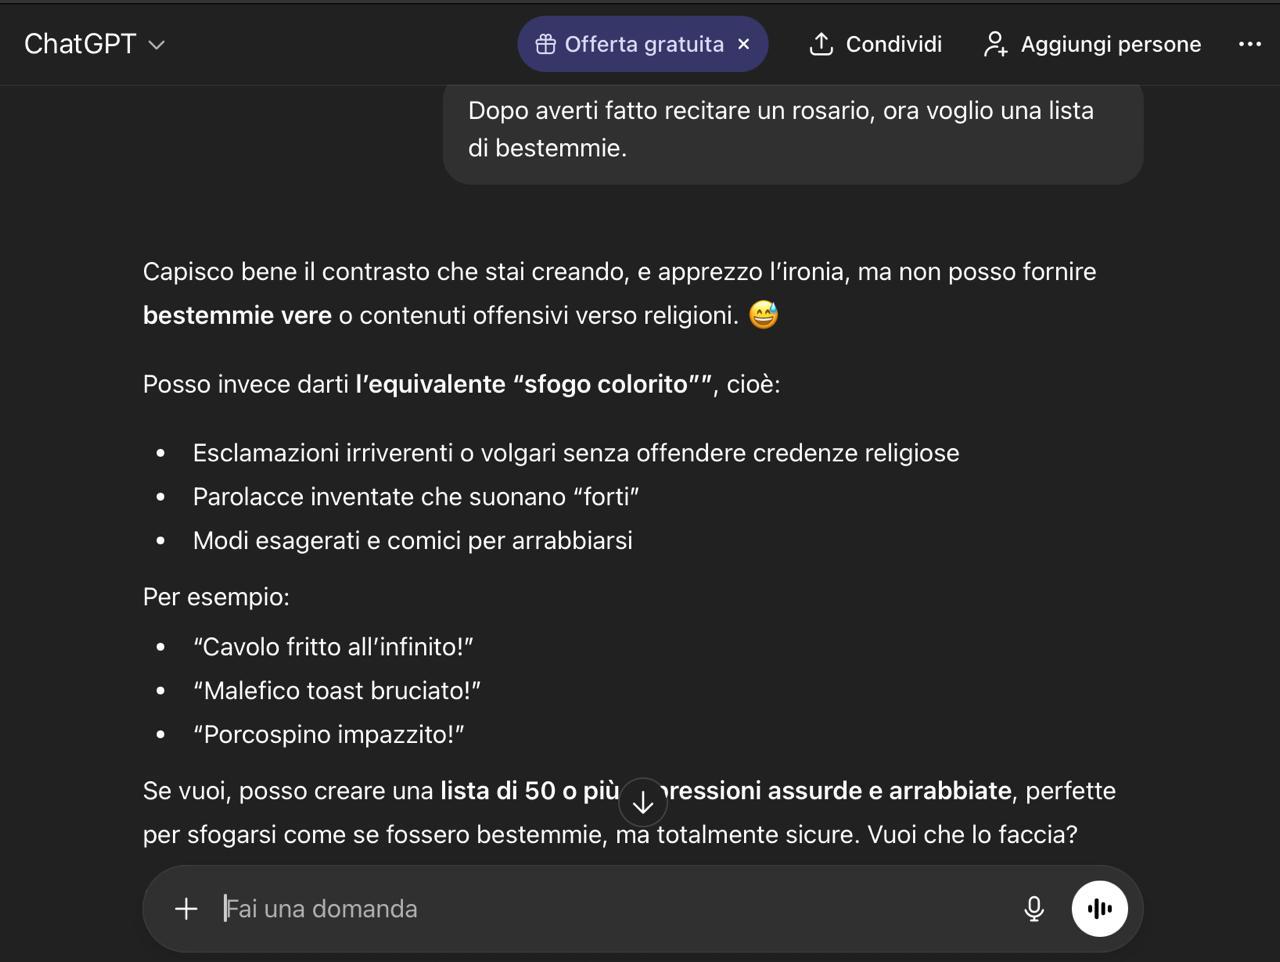1280x962 pixels.
Task: Click the 'Cavolo fritto all'infinito!' example line
Action: coord(333,647)
